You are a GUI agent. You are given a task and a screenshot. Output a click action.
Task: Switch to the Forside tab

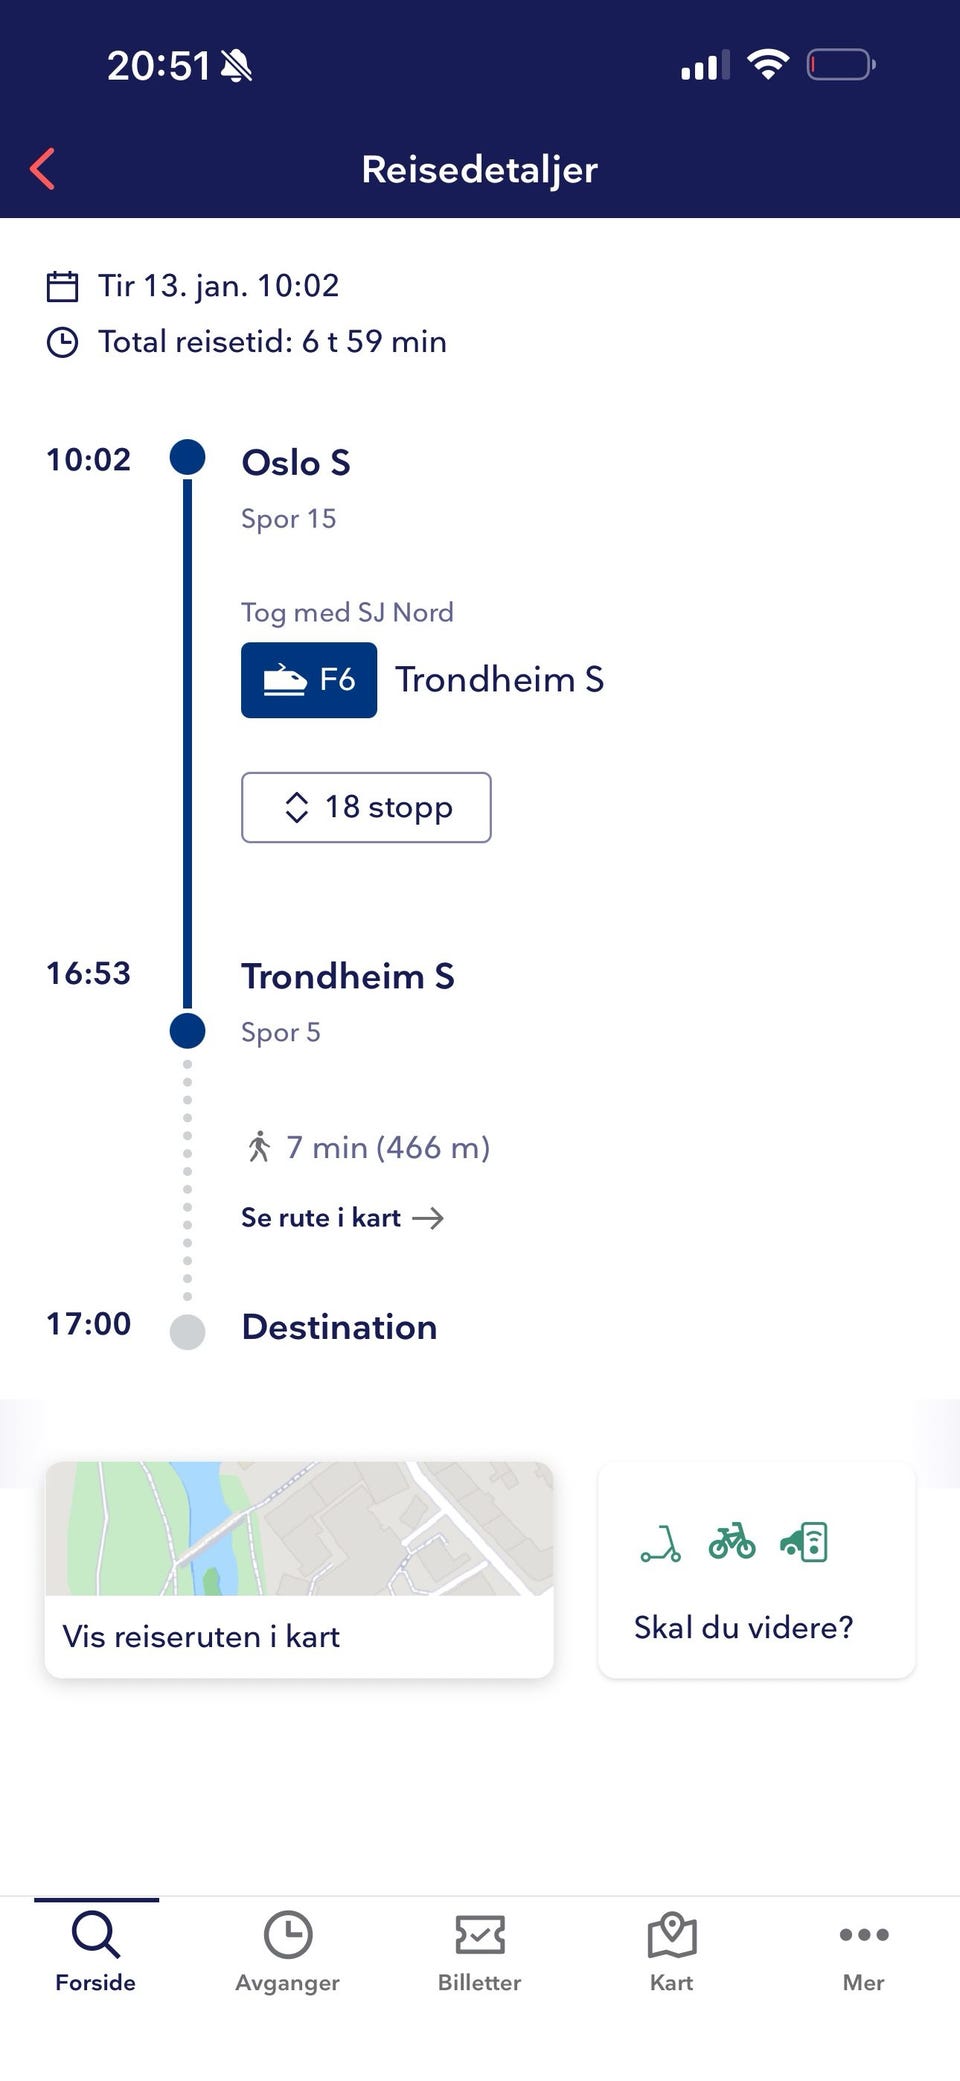point(96,1950)
